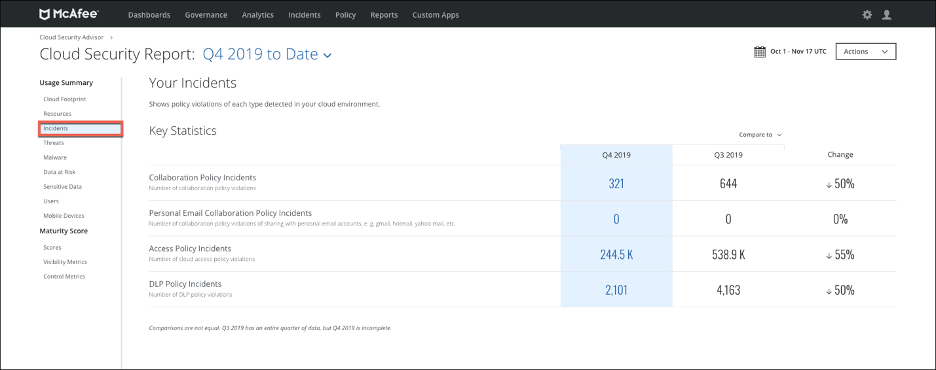Screen dimensions: 936x370
Task: Click the Q3 2019 column header
Action: click(728, 155)
